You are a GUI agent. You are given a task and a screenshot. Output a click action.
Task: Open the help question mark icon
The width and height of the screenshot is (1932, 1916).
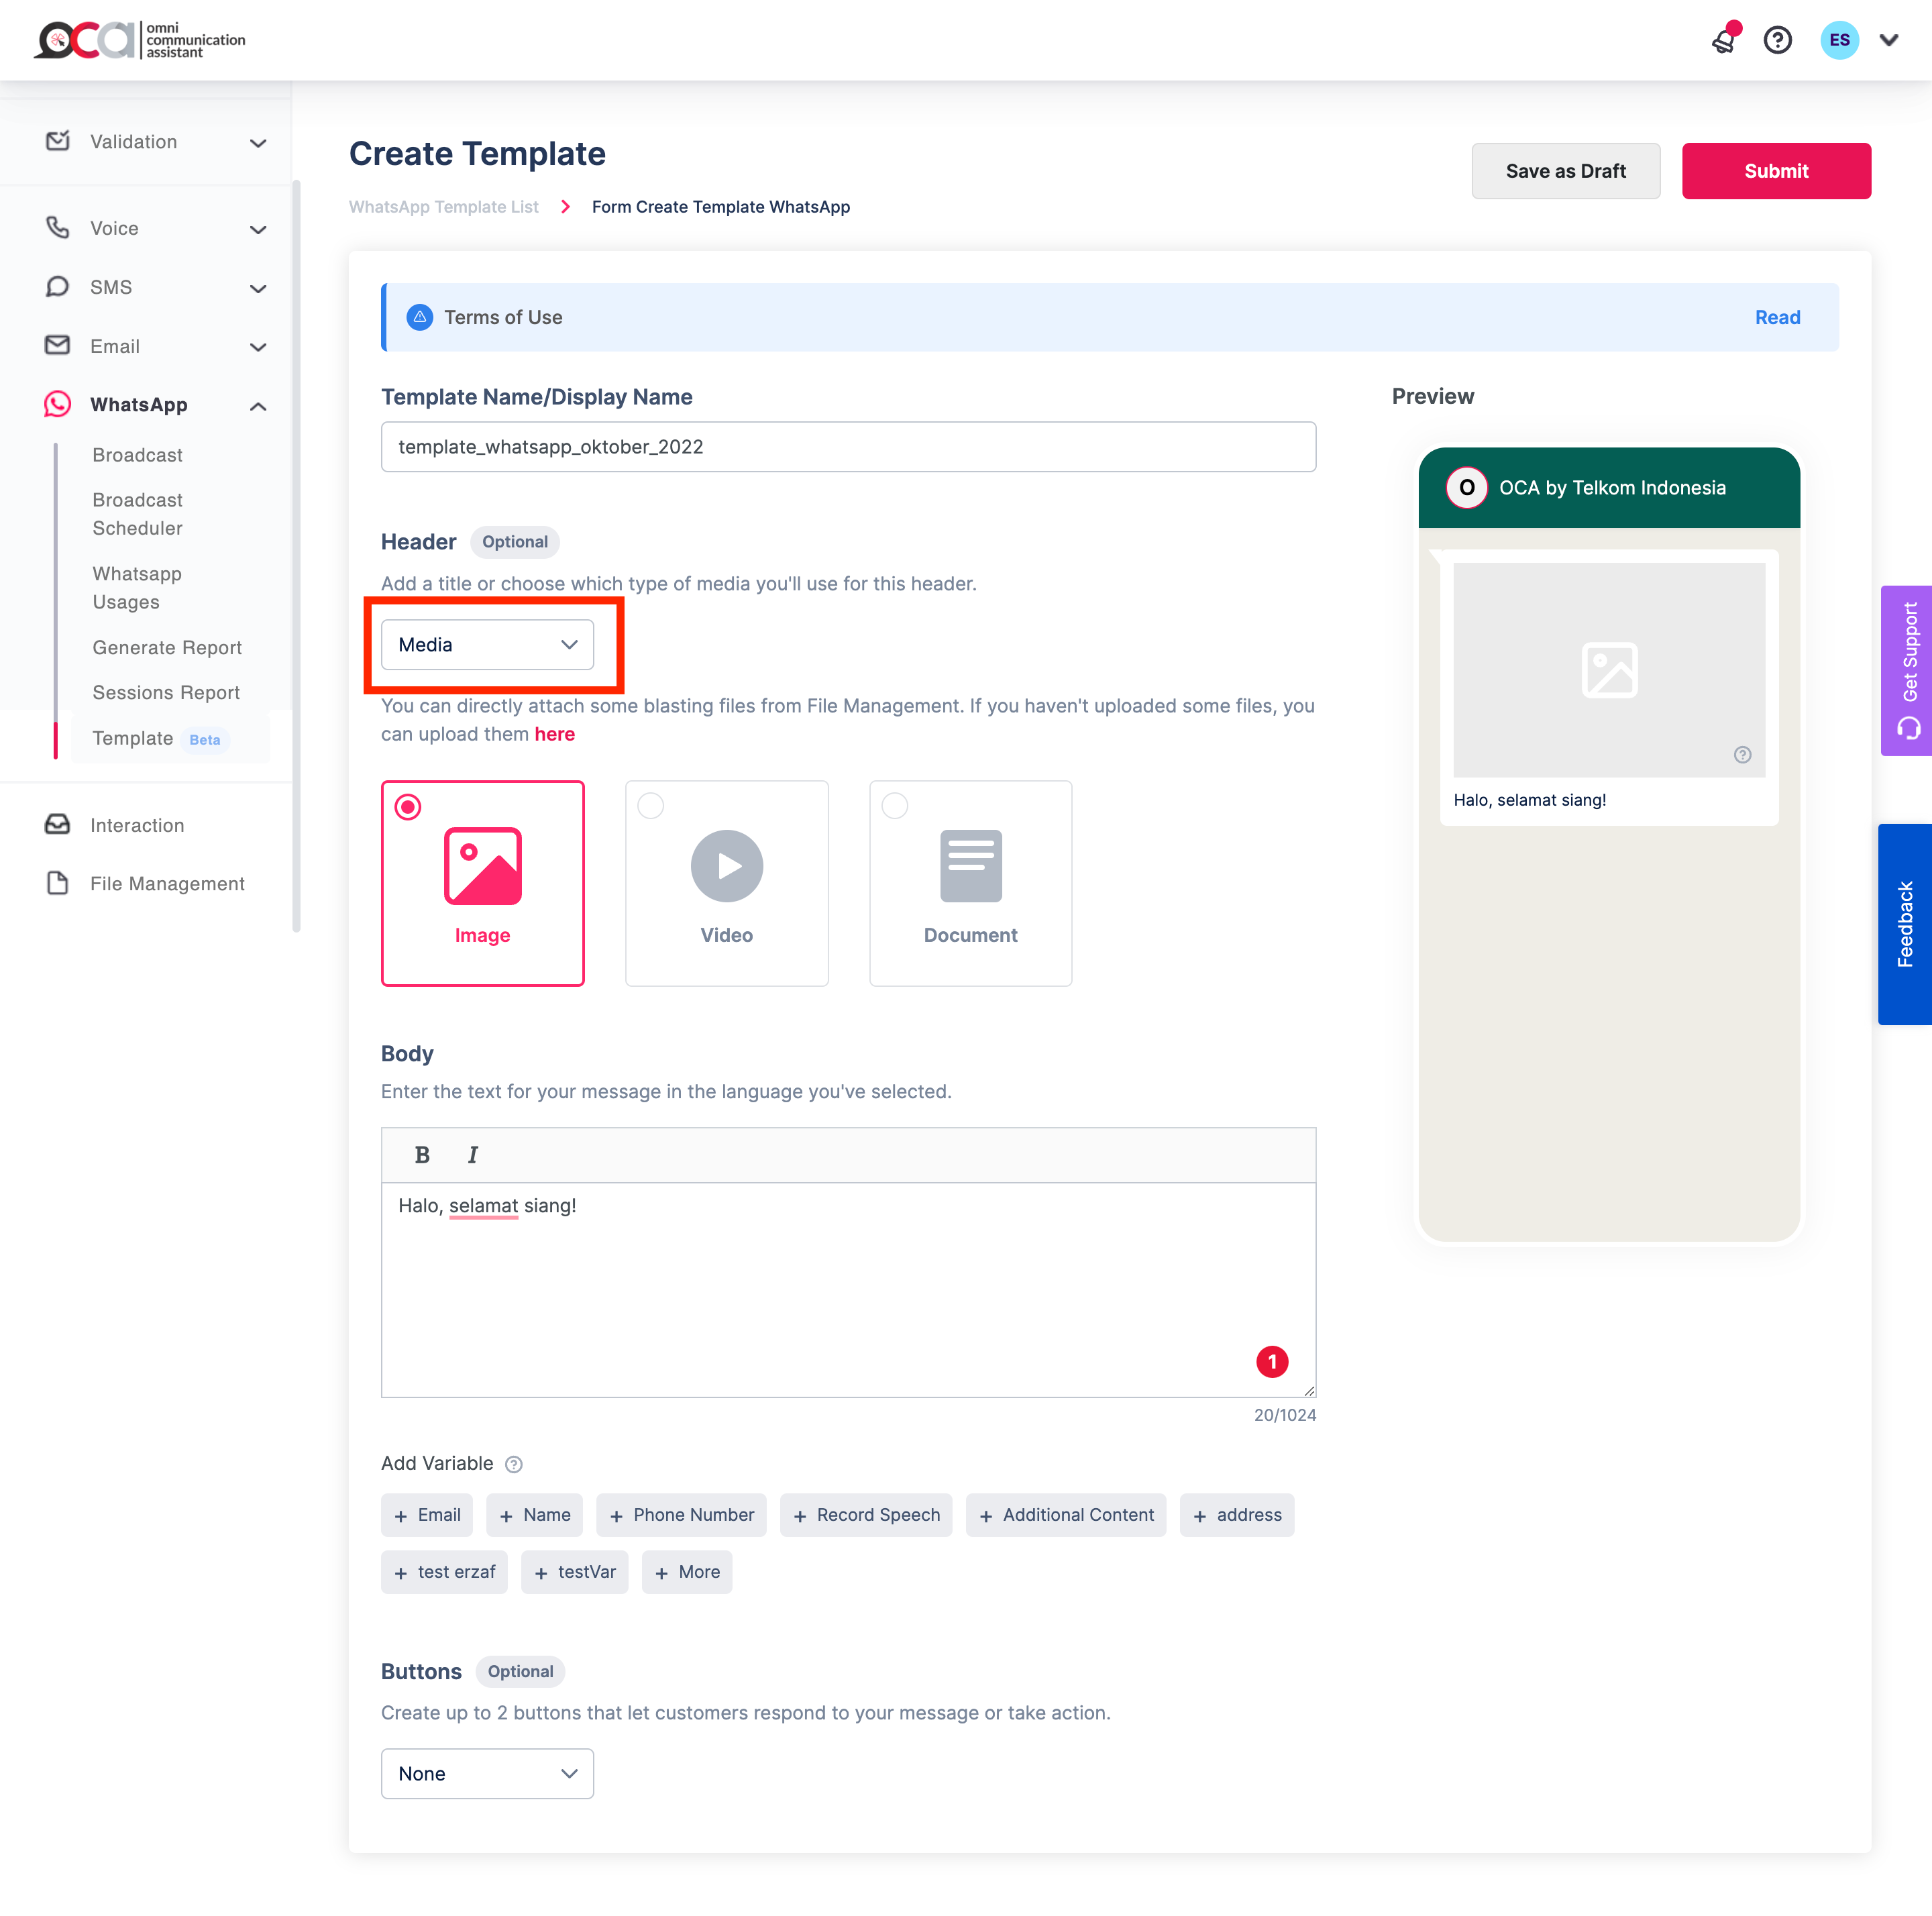point(1777,41)
